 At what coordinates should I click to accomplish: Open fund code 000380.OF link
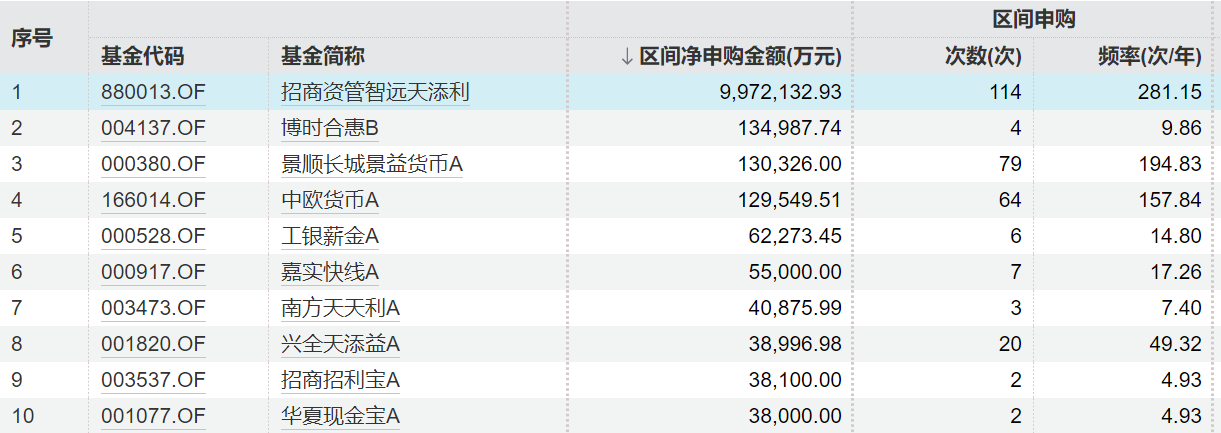coord(153,164)
